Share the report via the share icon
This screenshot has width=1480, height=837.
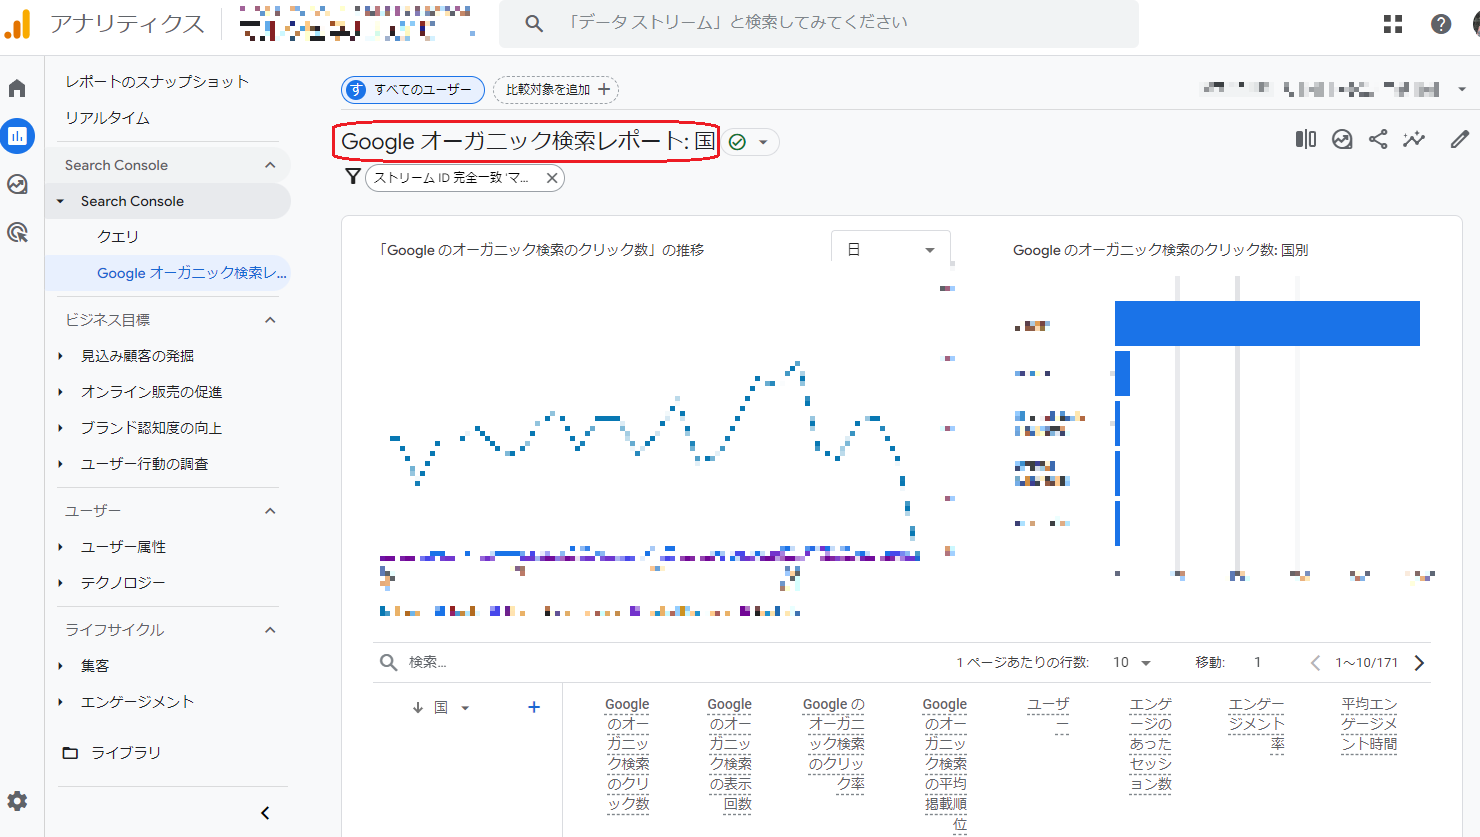click(x=1377, y=140)
